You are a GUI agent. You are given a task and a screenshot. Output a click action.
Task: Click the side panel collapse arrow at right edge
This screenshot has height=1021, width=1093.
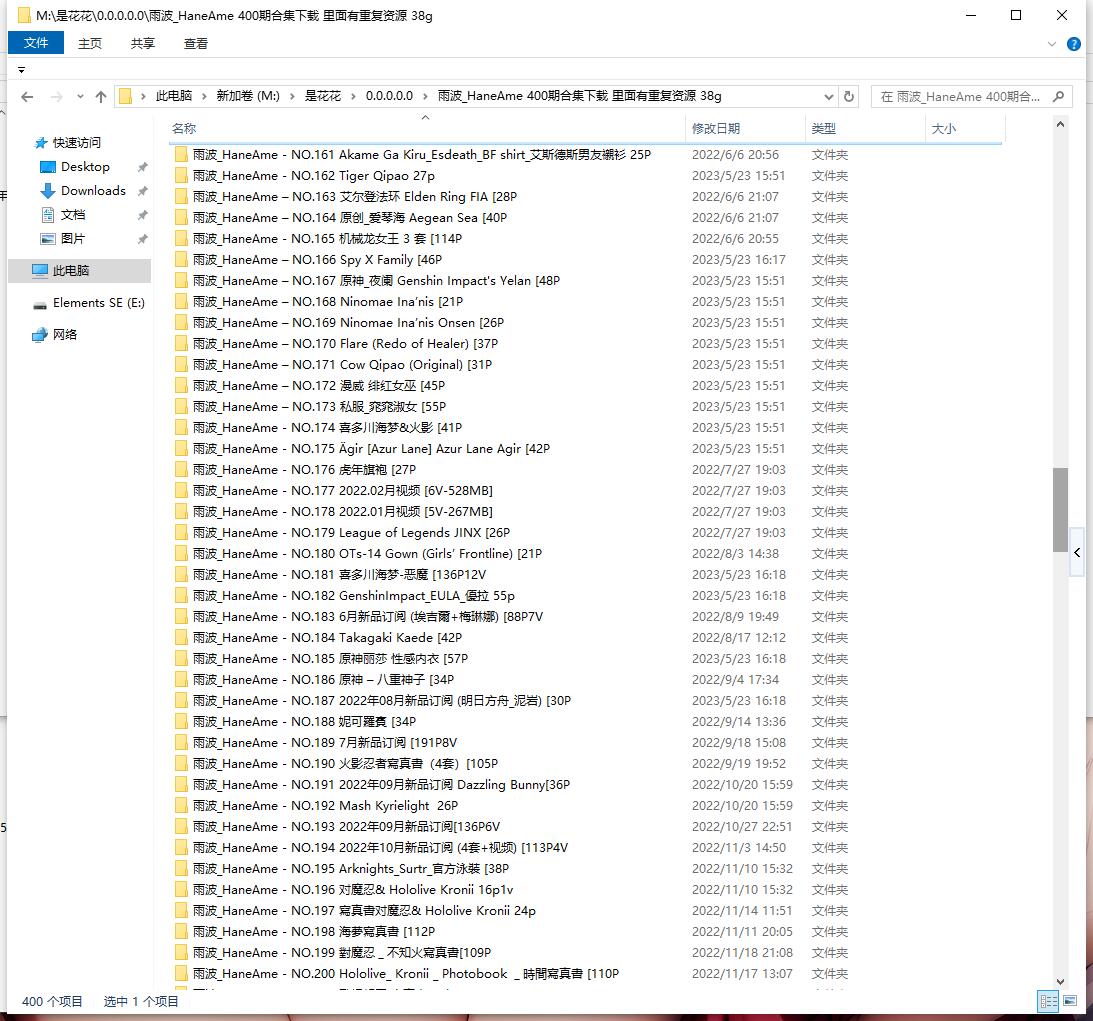pos(1077,553)
